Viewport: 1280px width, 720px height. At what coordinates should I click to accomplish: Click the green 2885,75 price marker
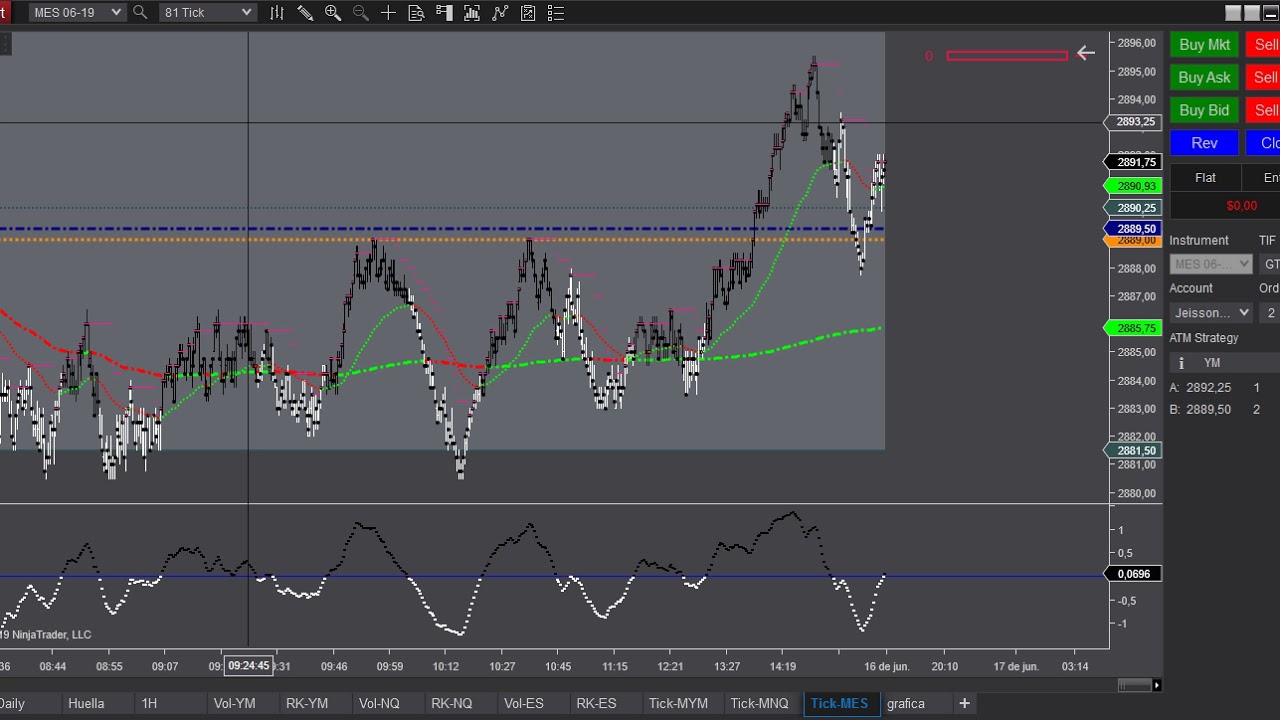tap(1135, 328)
